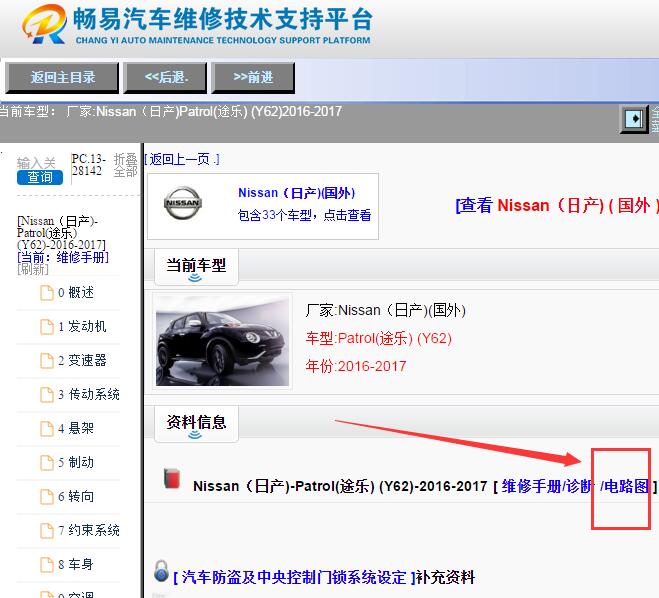Open the 1 发动机 tree item
This screenshot has height=598, width=659.
[82, 327]
